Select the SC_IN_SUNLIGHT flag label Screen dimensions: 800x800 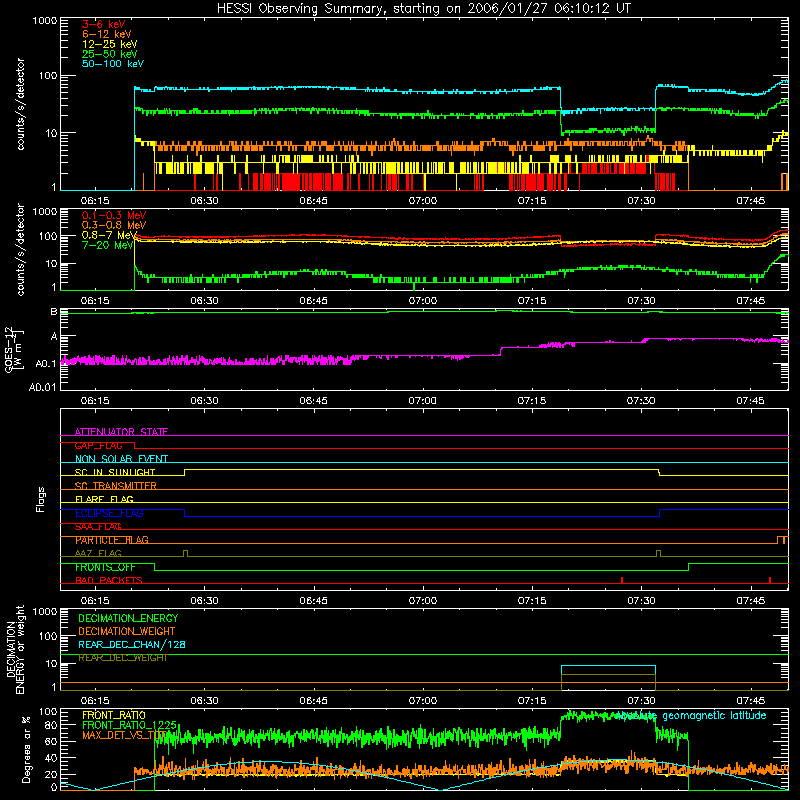click(x=115, y=472)
